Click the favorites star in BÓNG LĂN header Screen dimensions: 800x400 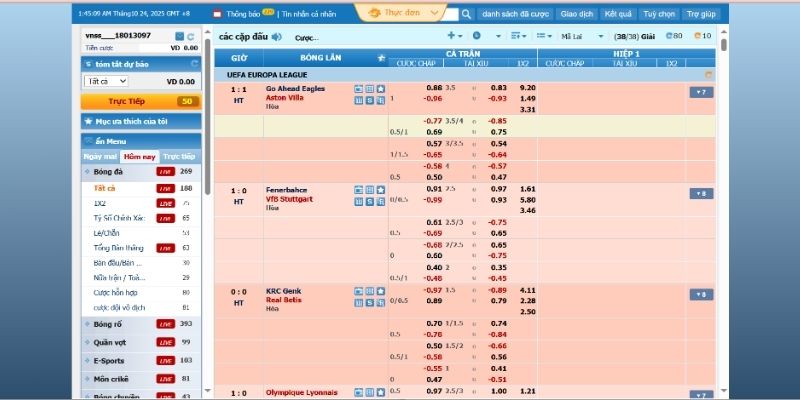point(380,59)
